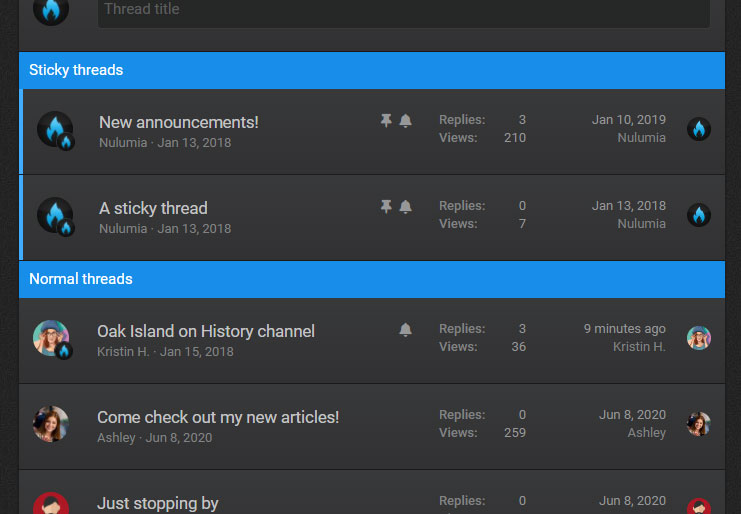
Task: Click Ashley's avatar left of new articles thread
Action: click(x=51, y=425)
